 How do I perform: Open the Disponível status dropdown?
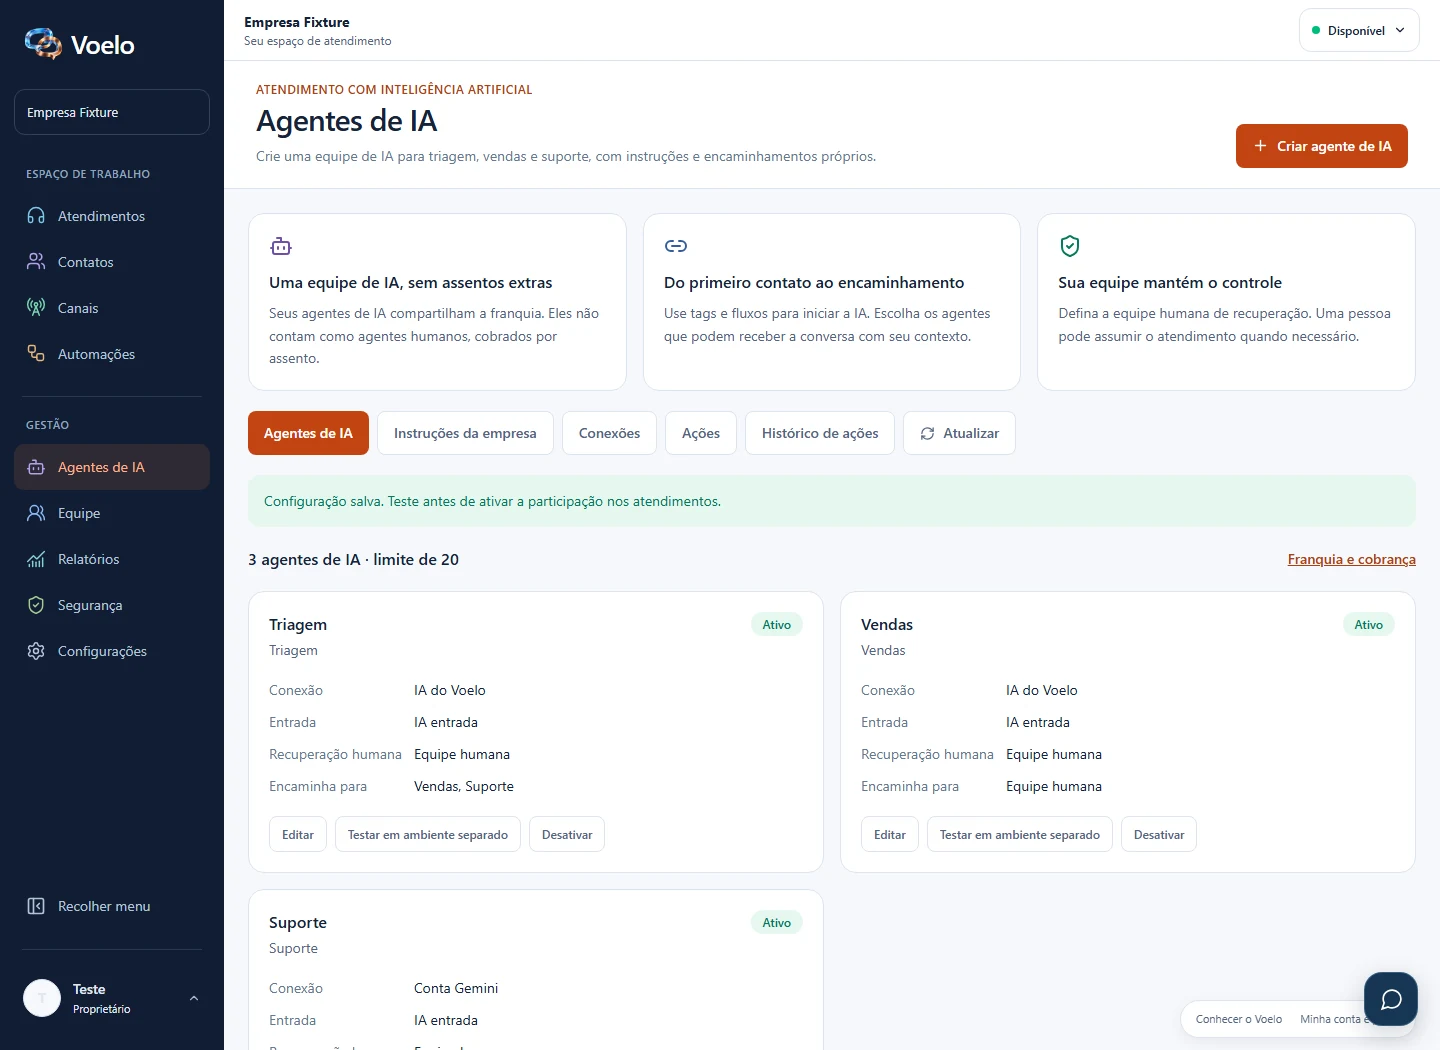coord(1359,30)
